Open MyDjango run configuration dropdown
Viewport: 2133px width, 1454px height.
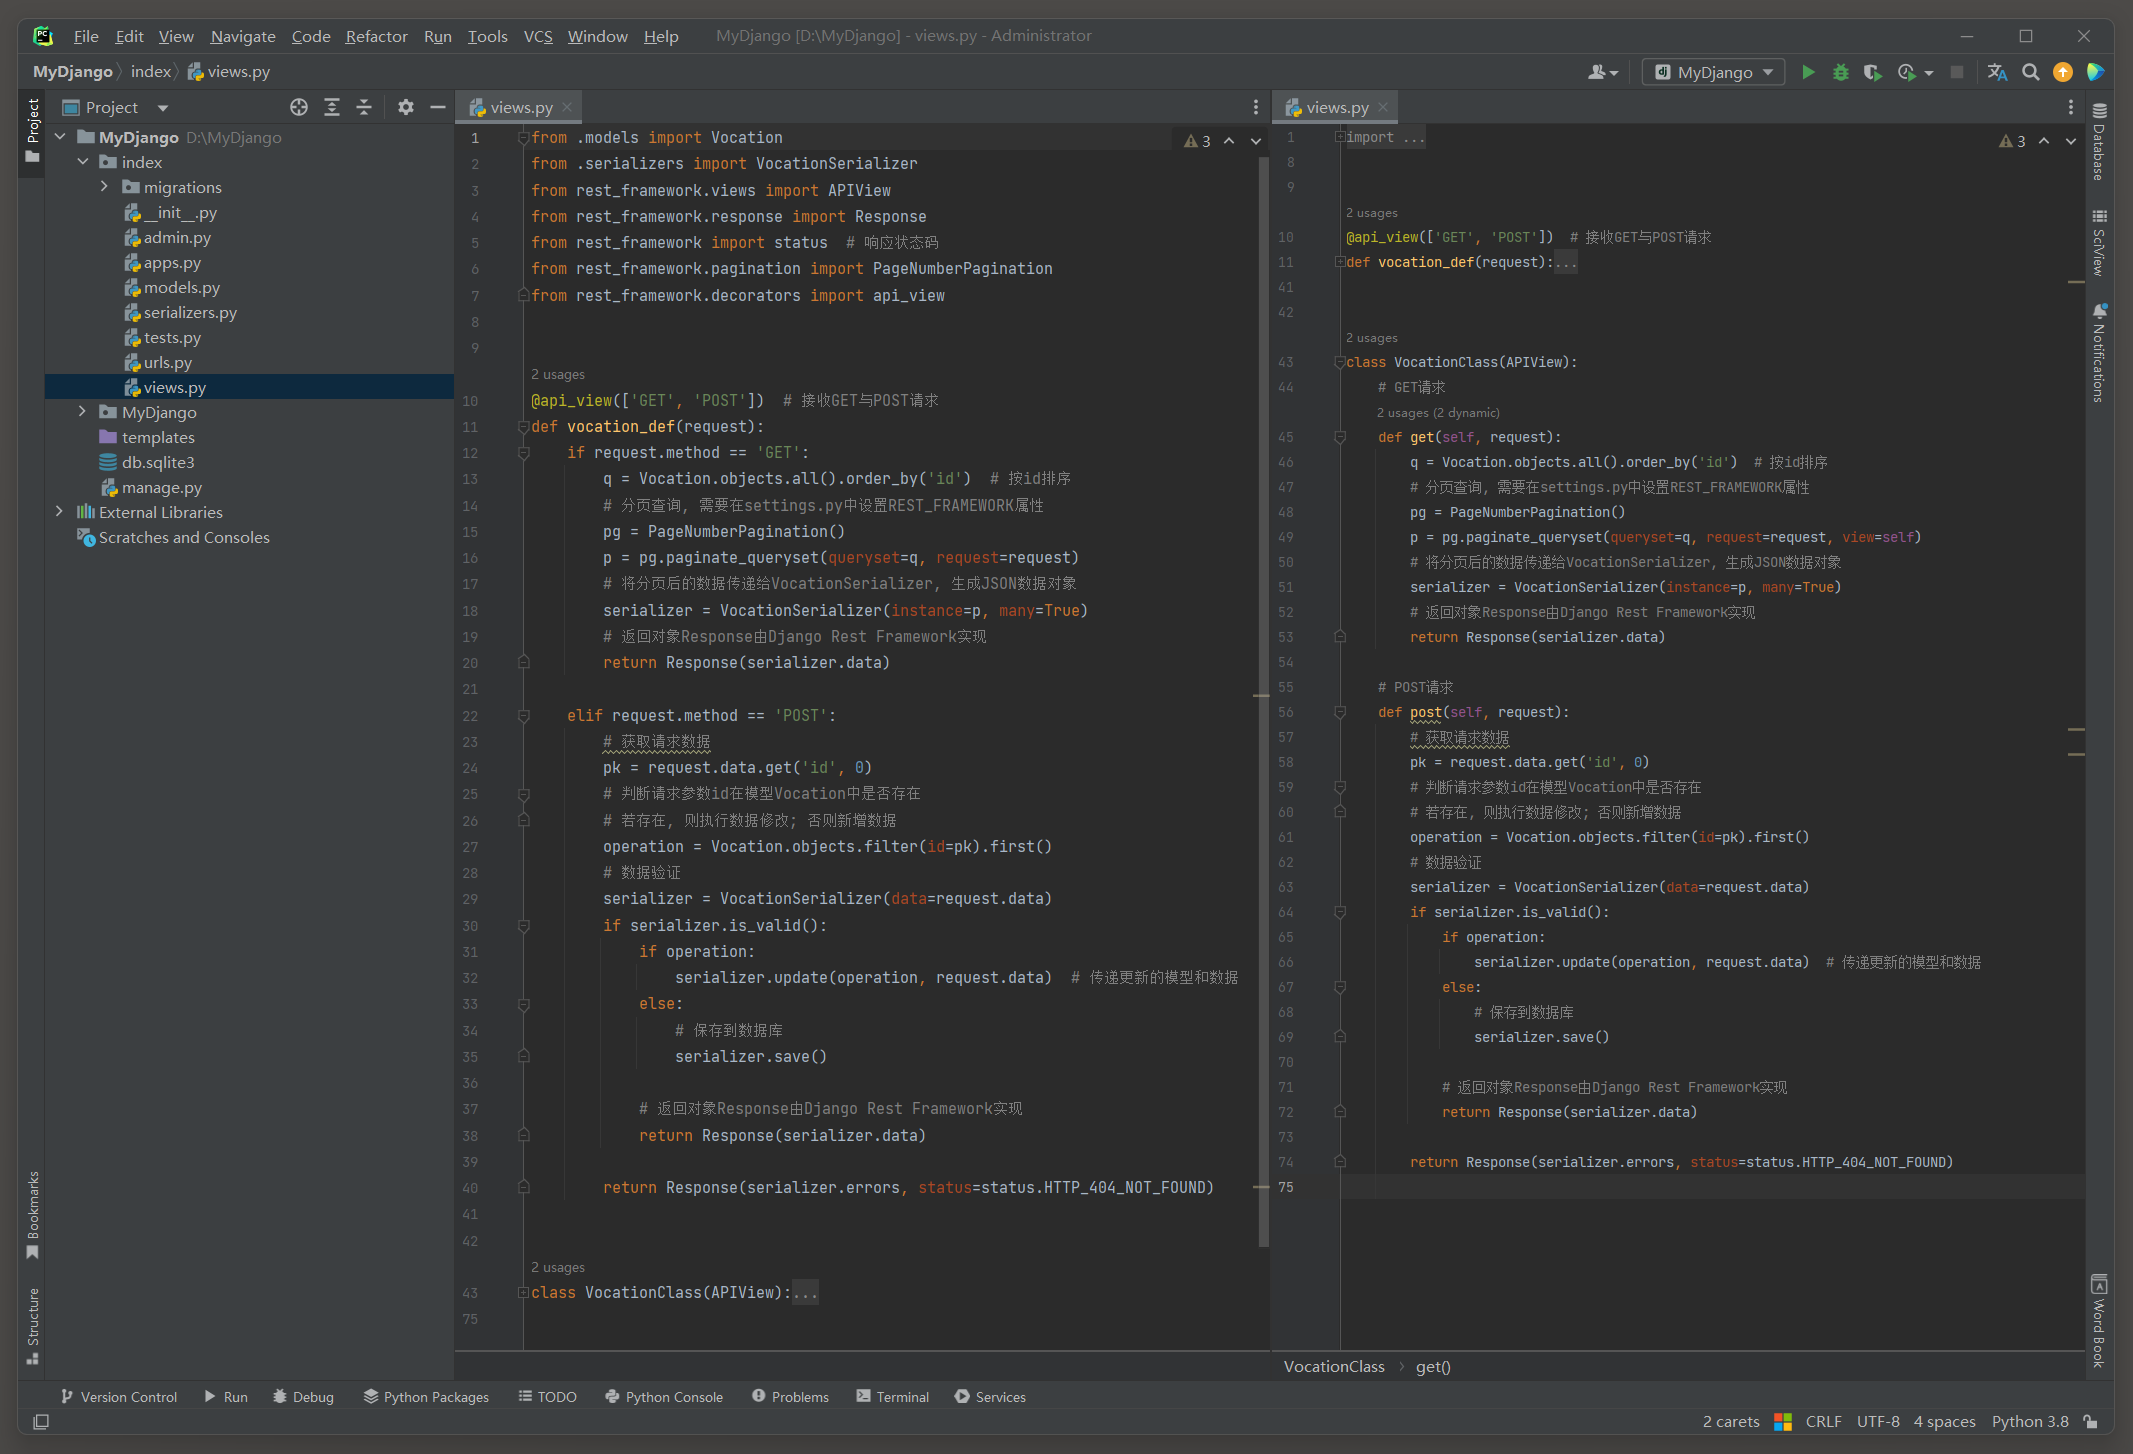coord(1714,72)
